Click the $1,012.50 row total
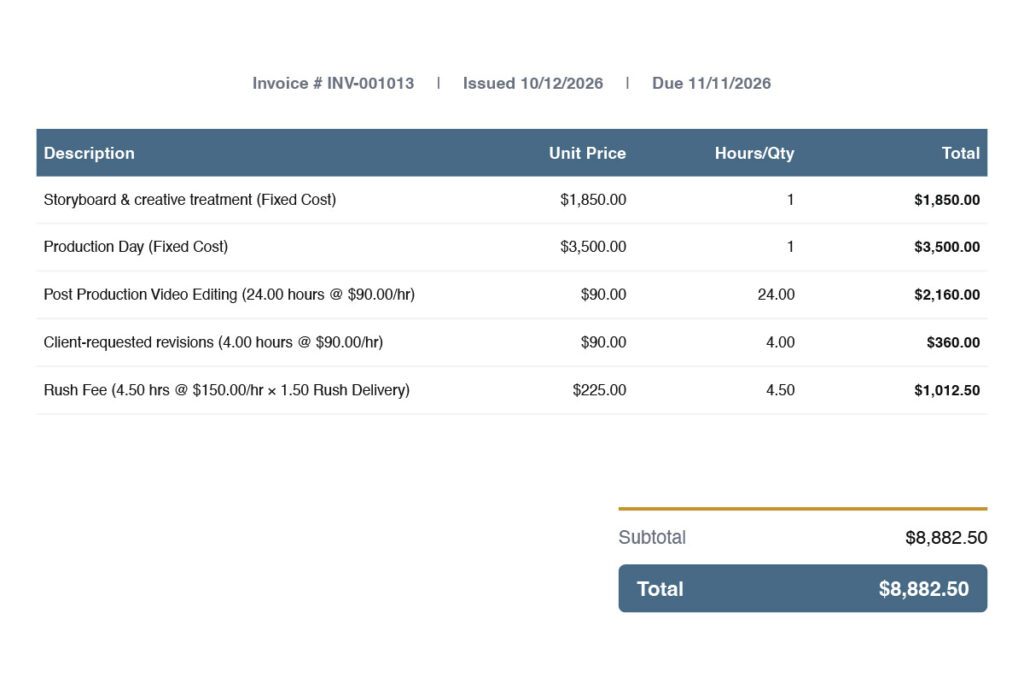 947,390
